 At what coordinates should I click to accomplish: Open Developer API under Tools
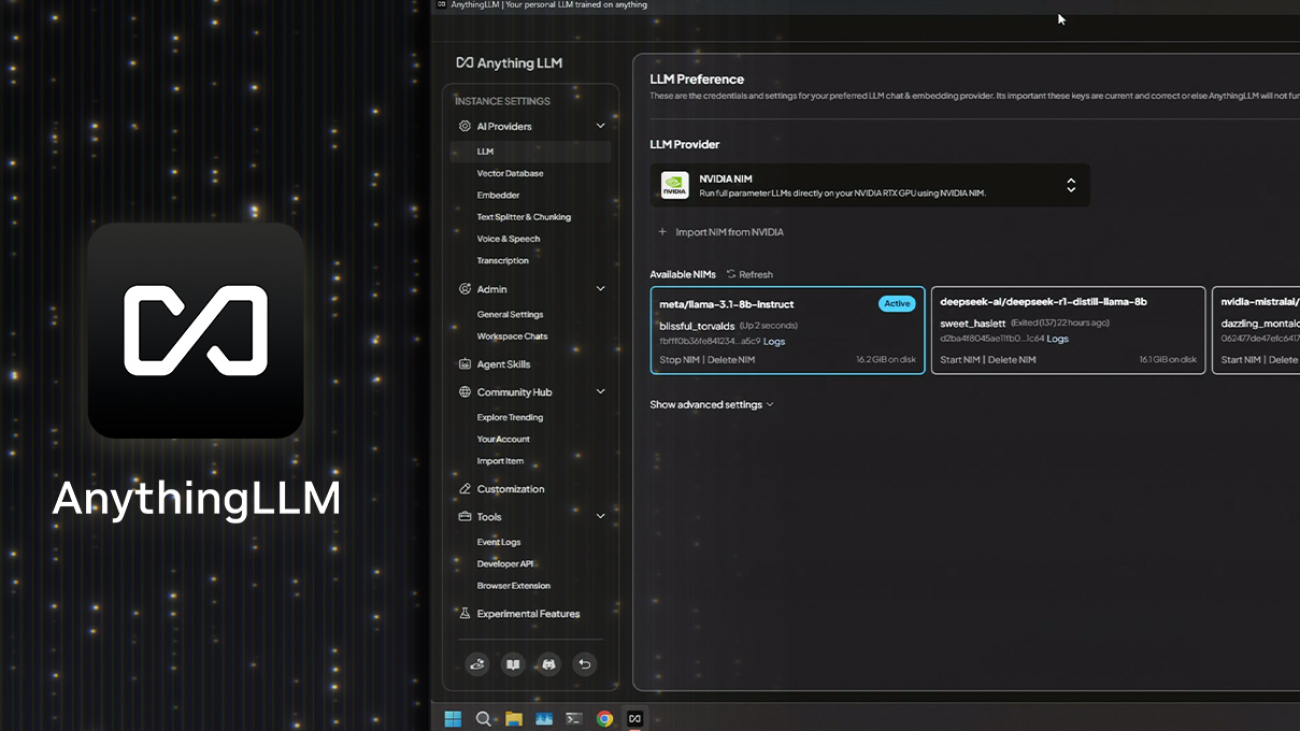click(505, 564)
